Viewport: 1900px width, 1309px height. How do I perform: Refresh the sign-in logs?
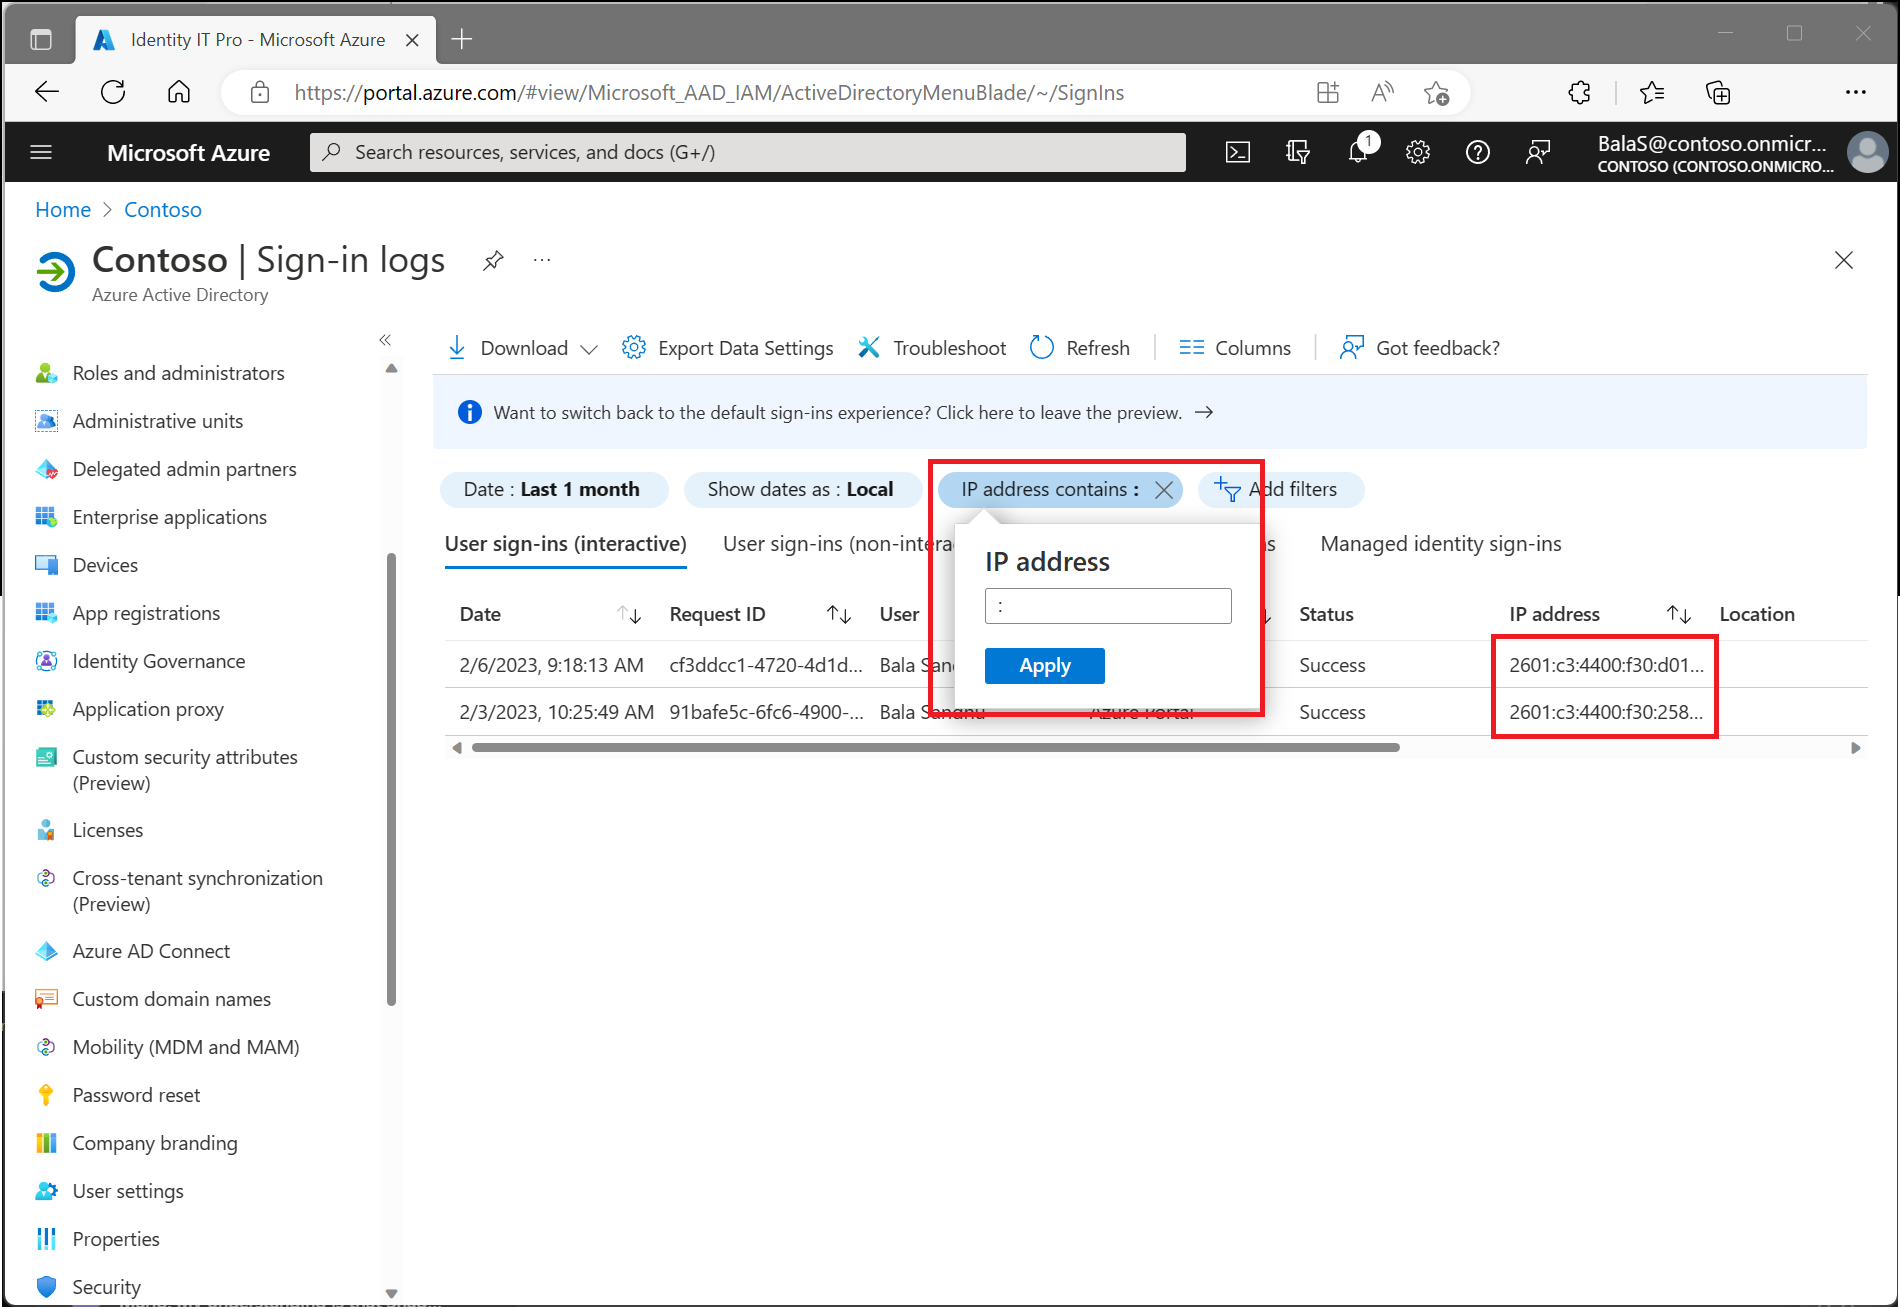[x=1080, y=348]
